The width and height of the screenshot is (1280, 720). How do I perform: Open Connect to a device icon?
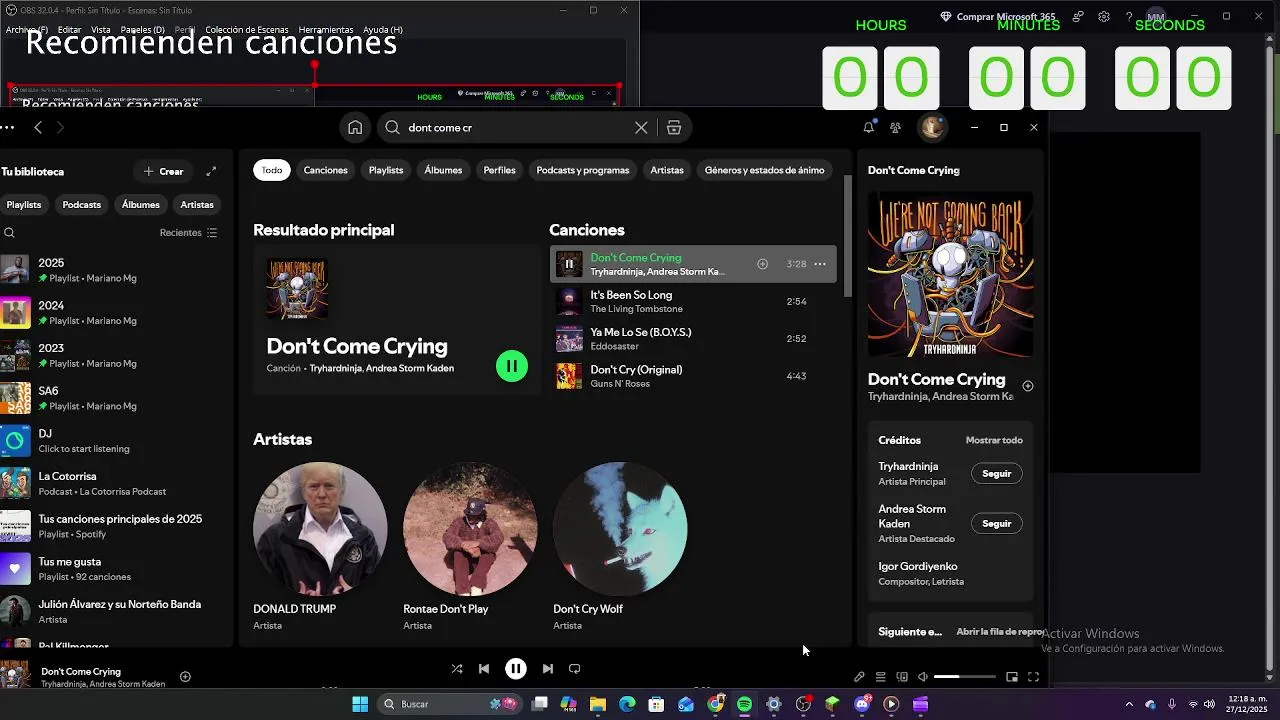[902, 677]
